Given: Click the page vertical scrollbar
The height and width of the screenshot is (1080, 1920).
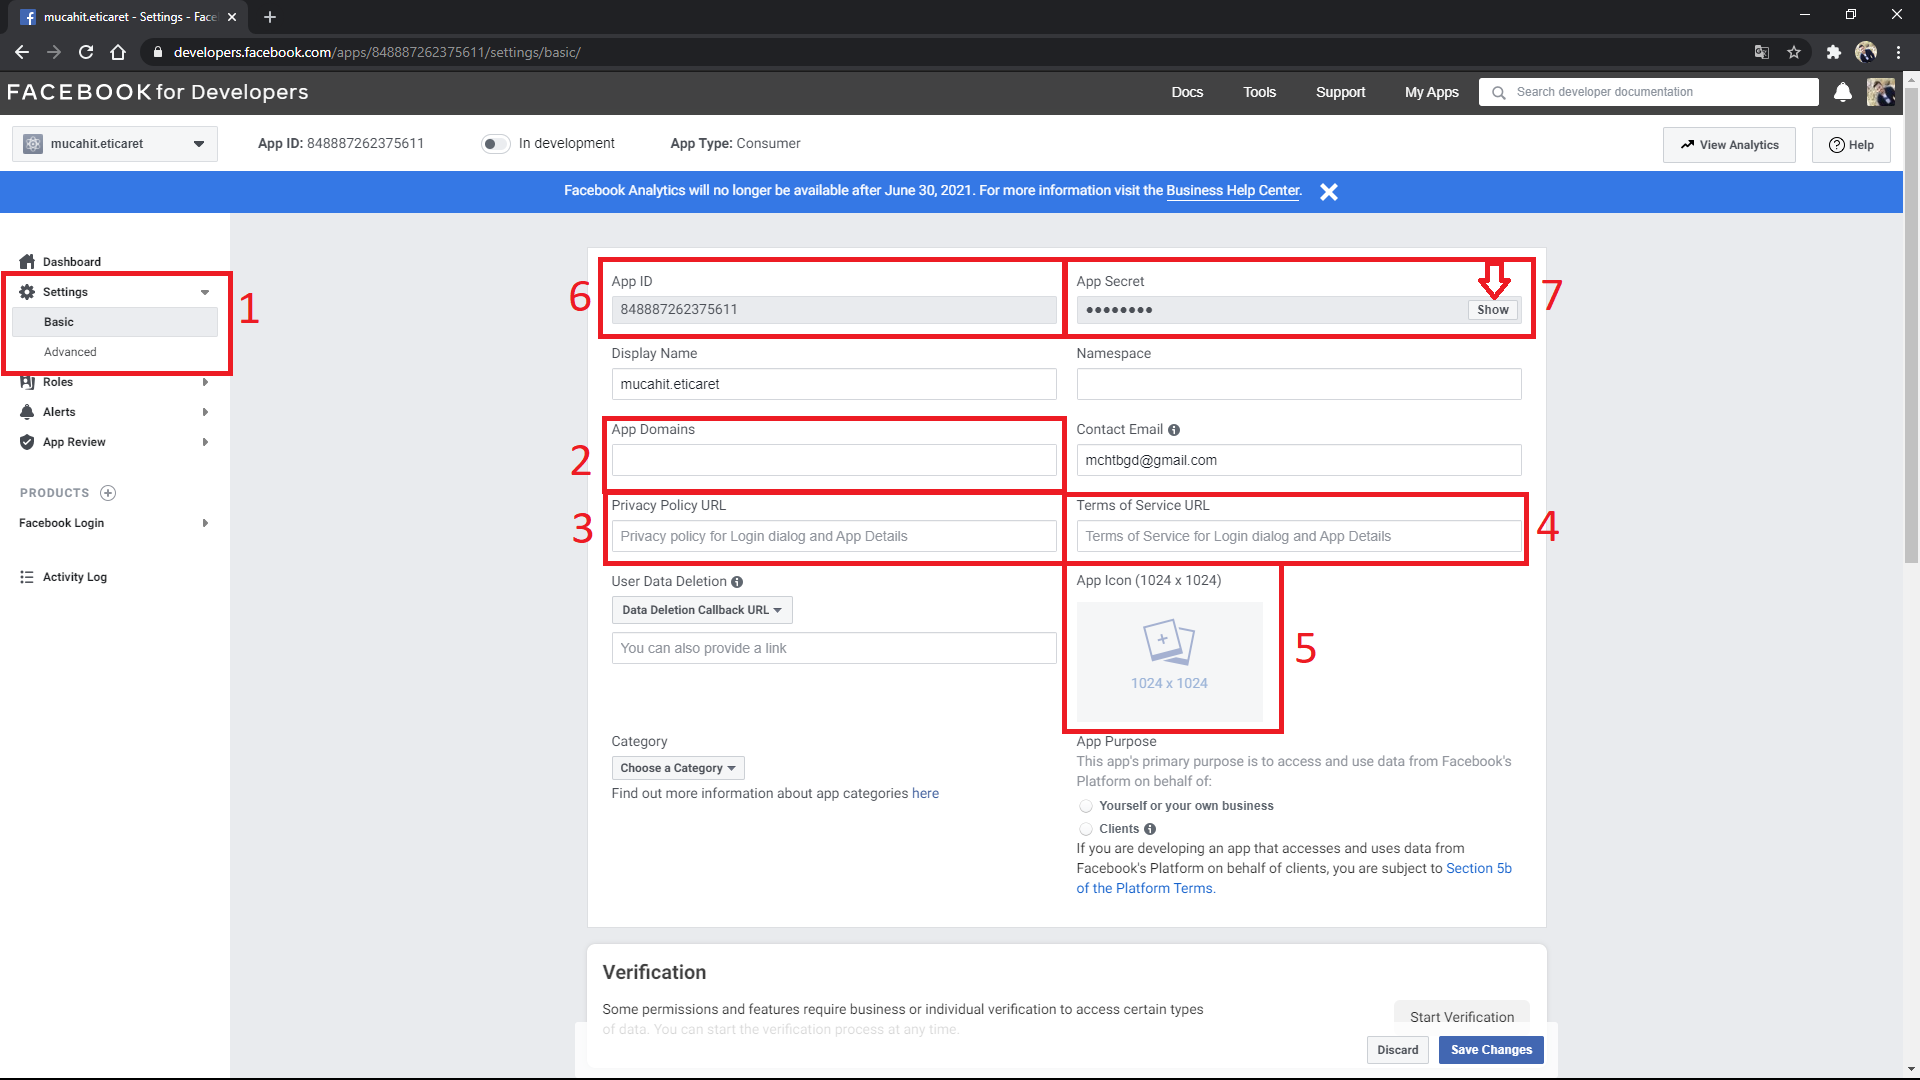Looking at the screenshot, I should 1911,325.
